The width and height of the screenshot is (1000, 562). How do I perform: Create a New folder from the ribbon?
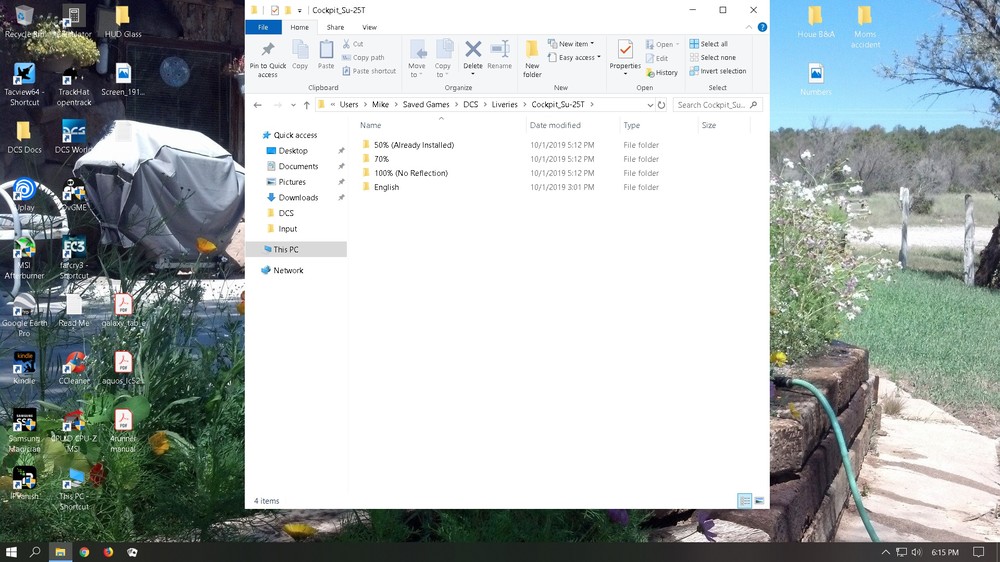click(x=533, y=59)
